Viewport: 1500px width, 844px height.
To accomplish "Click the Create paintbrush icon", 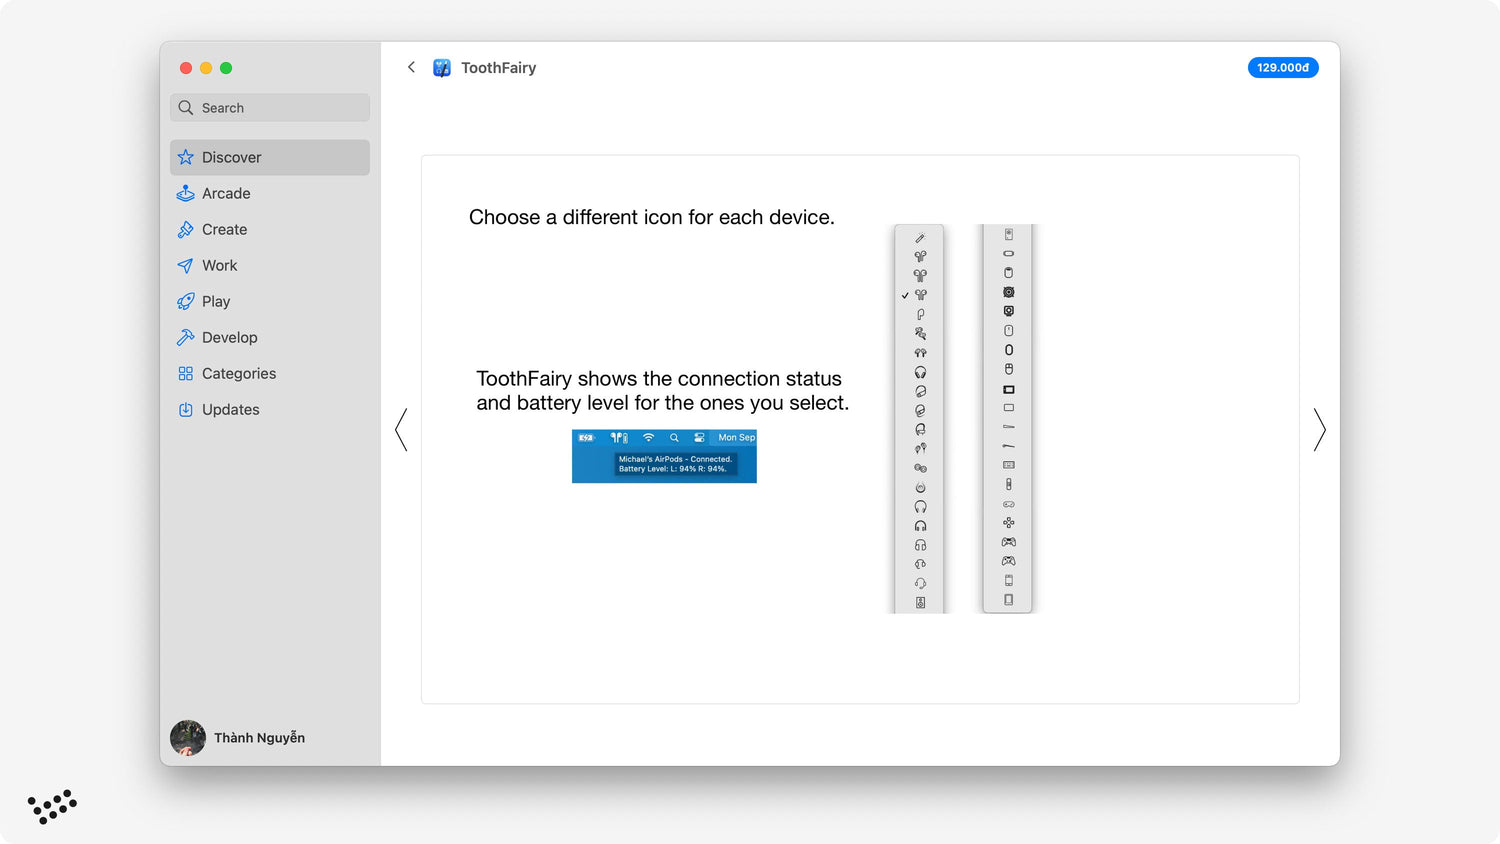I will (186, 229).
